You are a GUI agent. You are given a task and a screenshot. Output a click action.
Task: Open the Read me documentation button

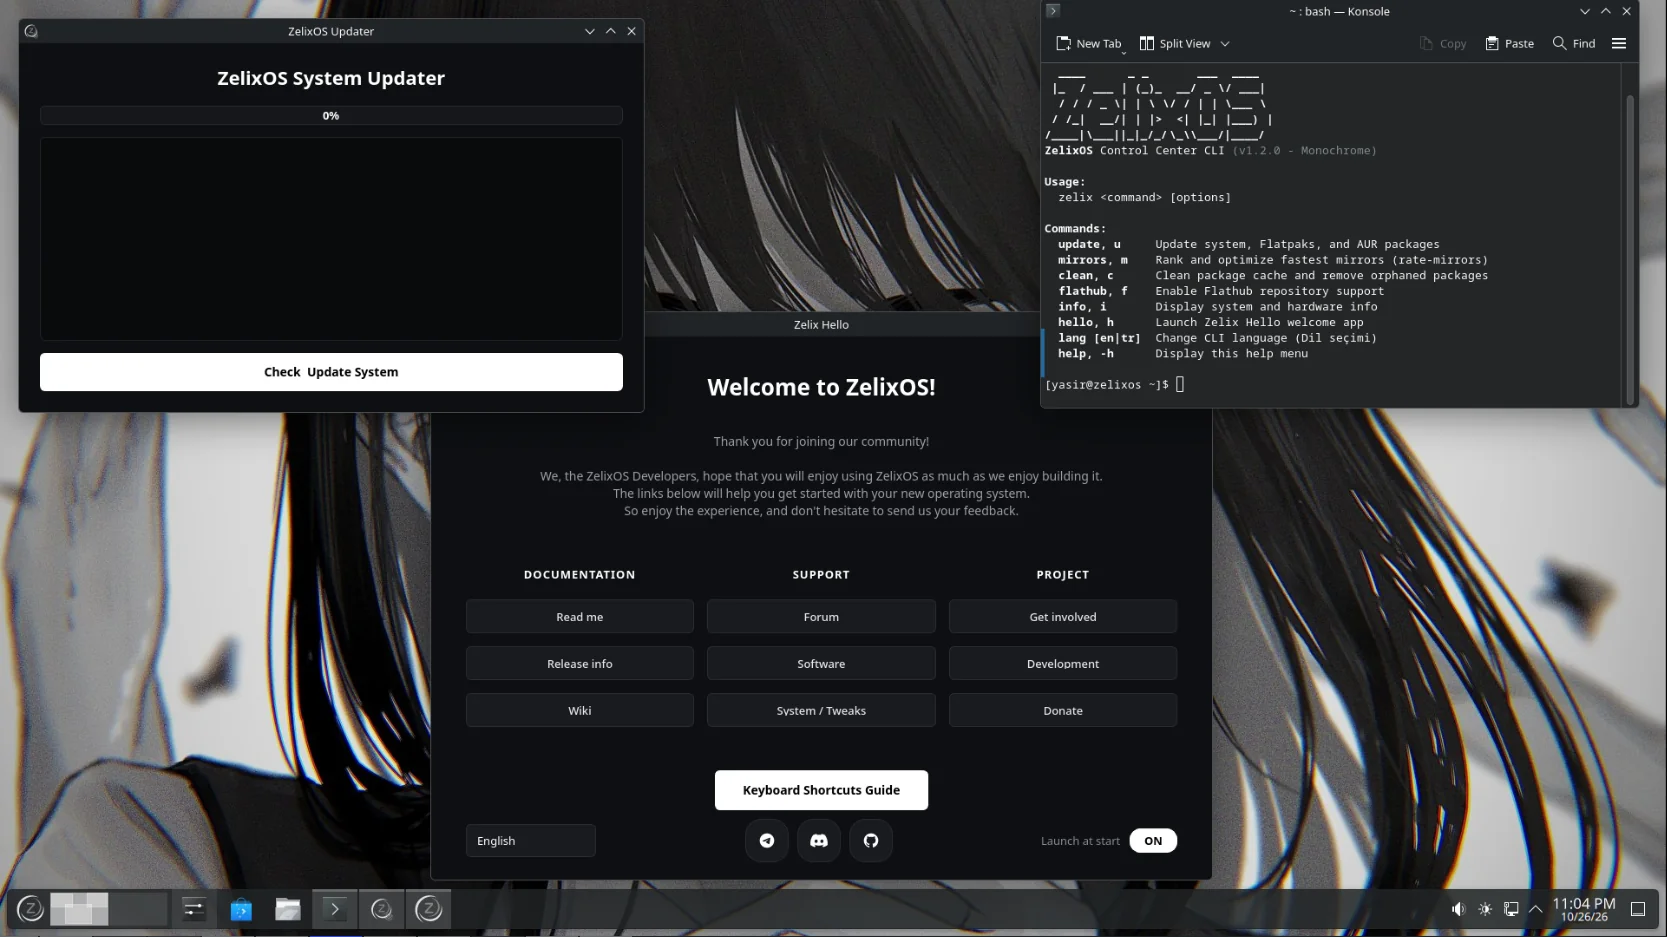coord(580,617)
